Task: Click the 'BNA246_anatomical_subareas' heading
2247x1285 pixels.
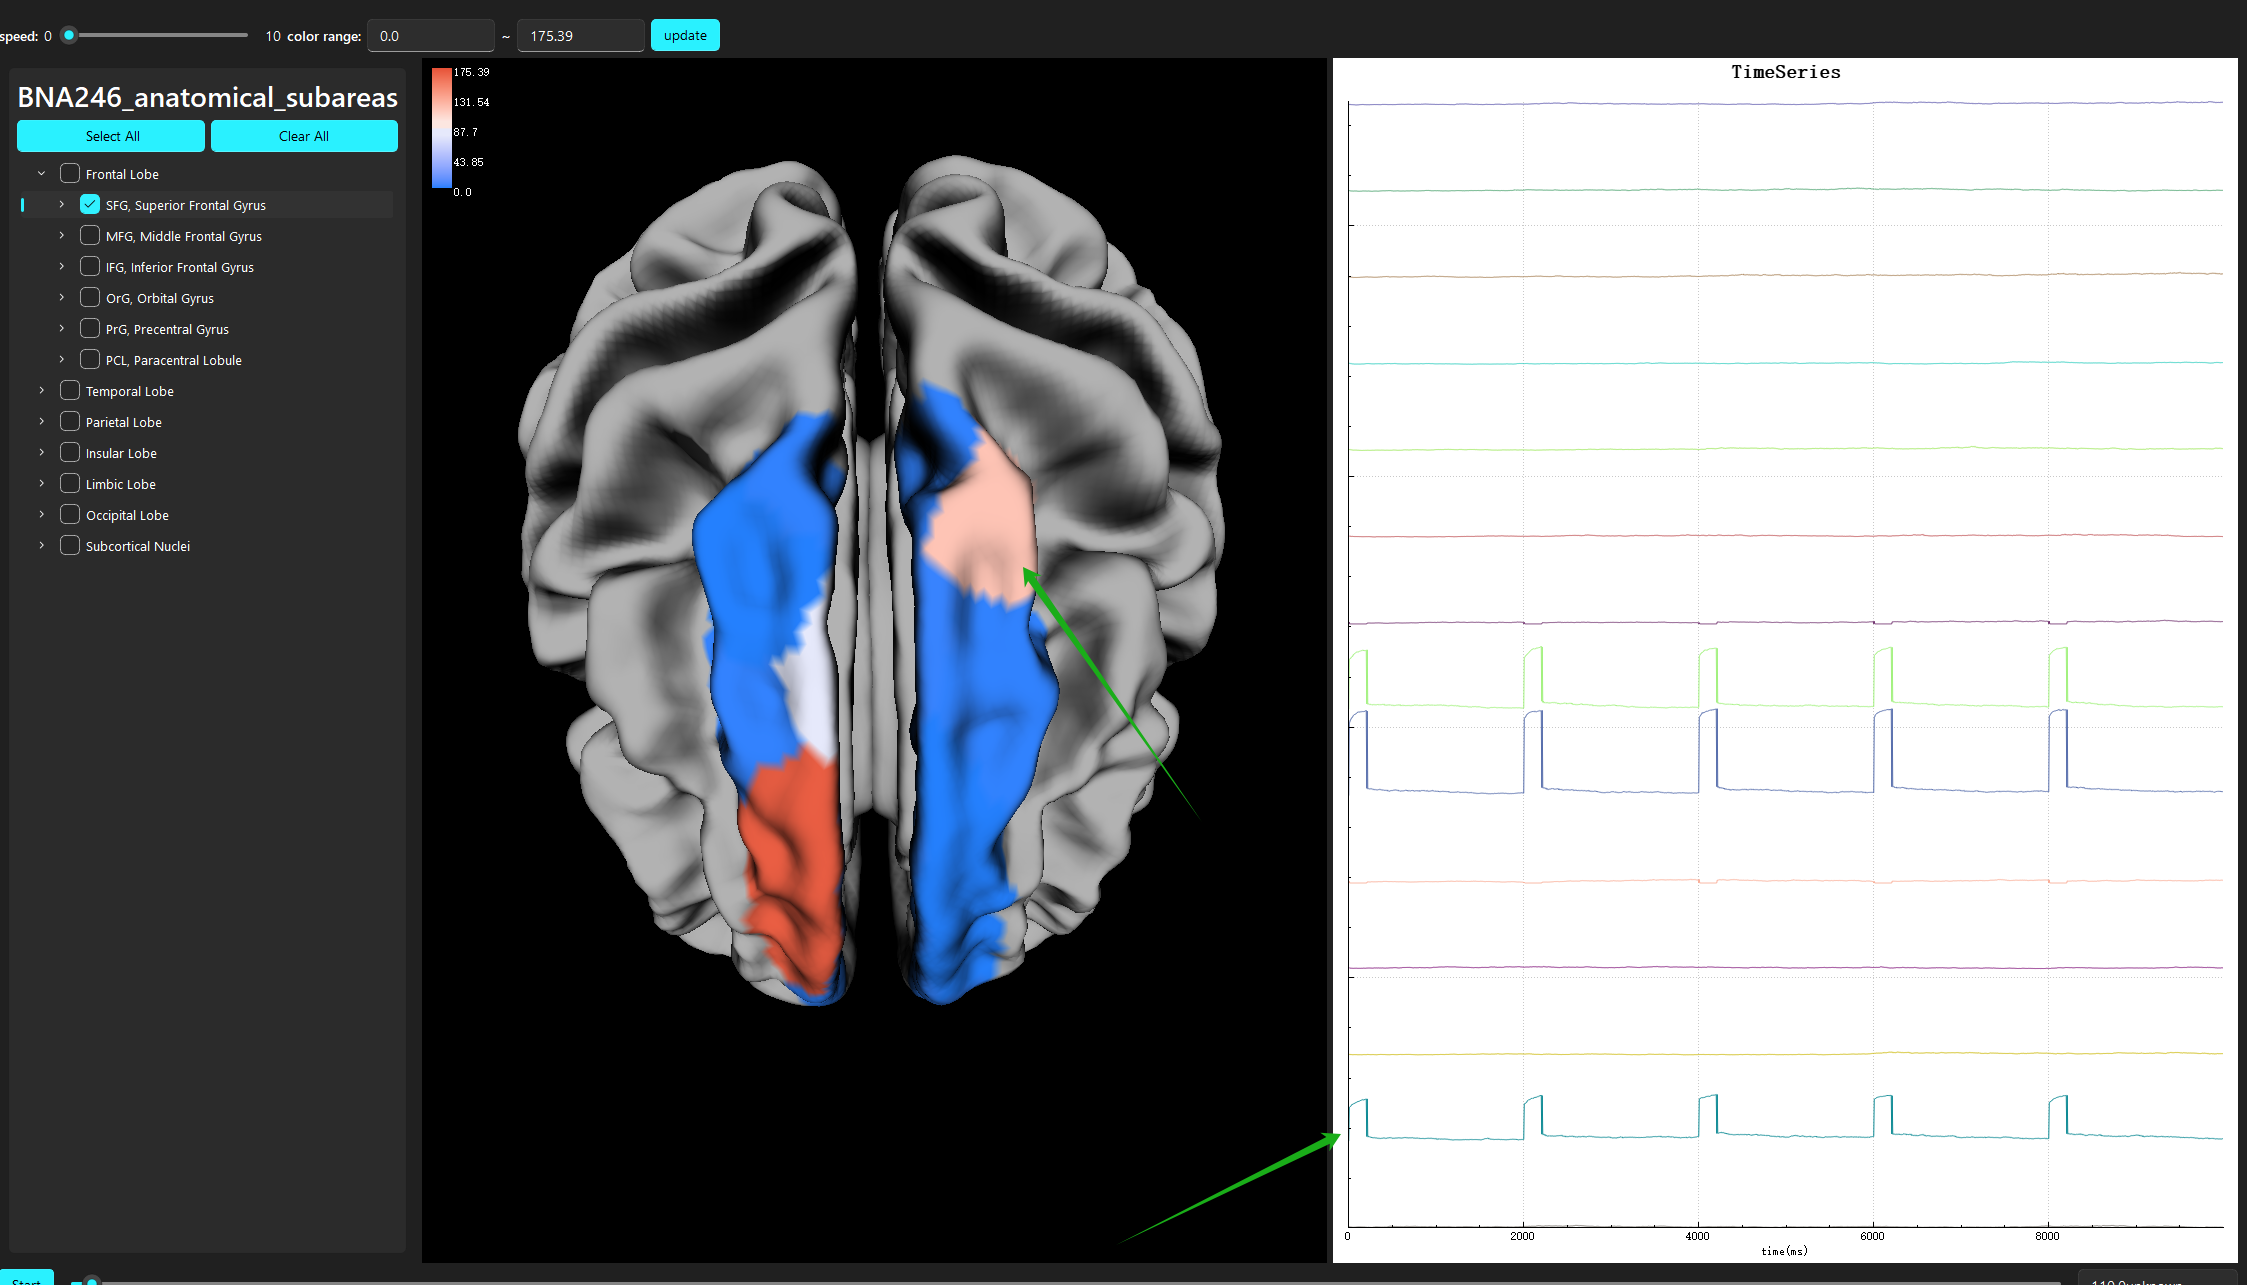Action: pyautogui.click(x=208, y=97)
